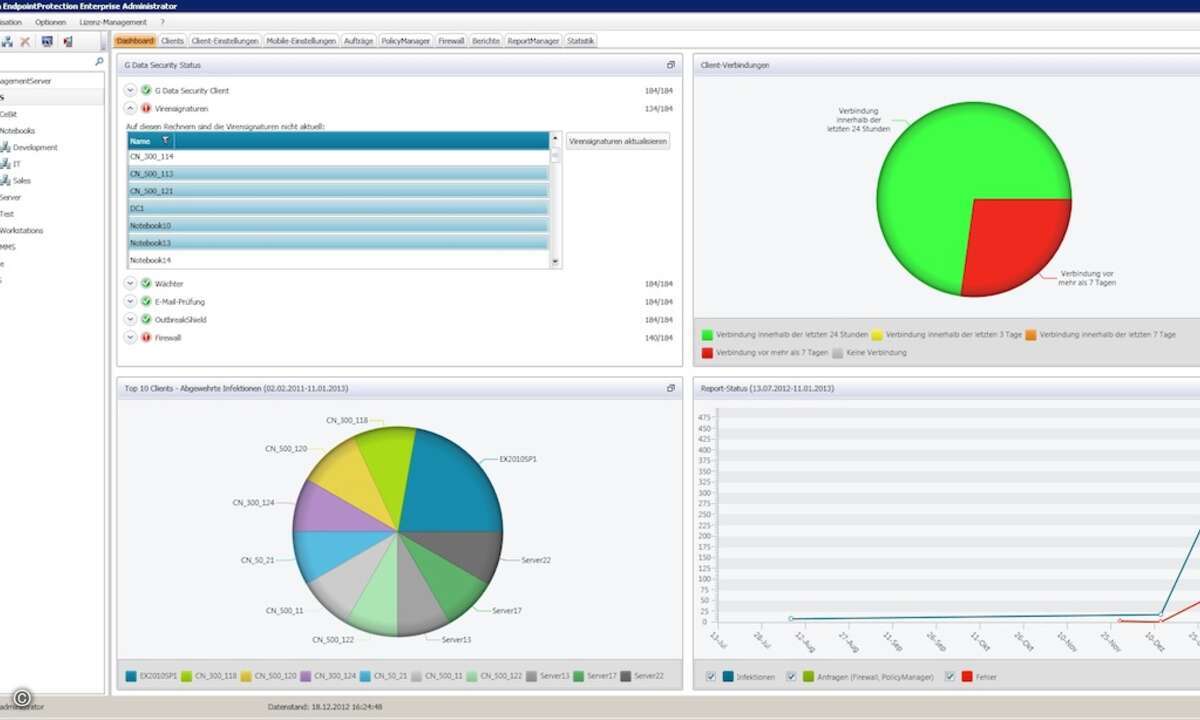This screenshot has width=1200, height=720.
Task: Select Sales group in sidebar tree
Action: [x=22, y=180]
